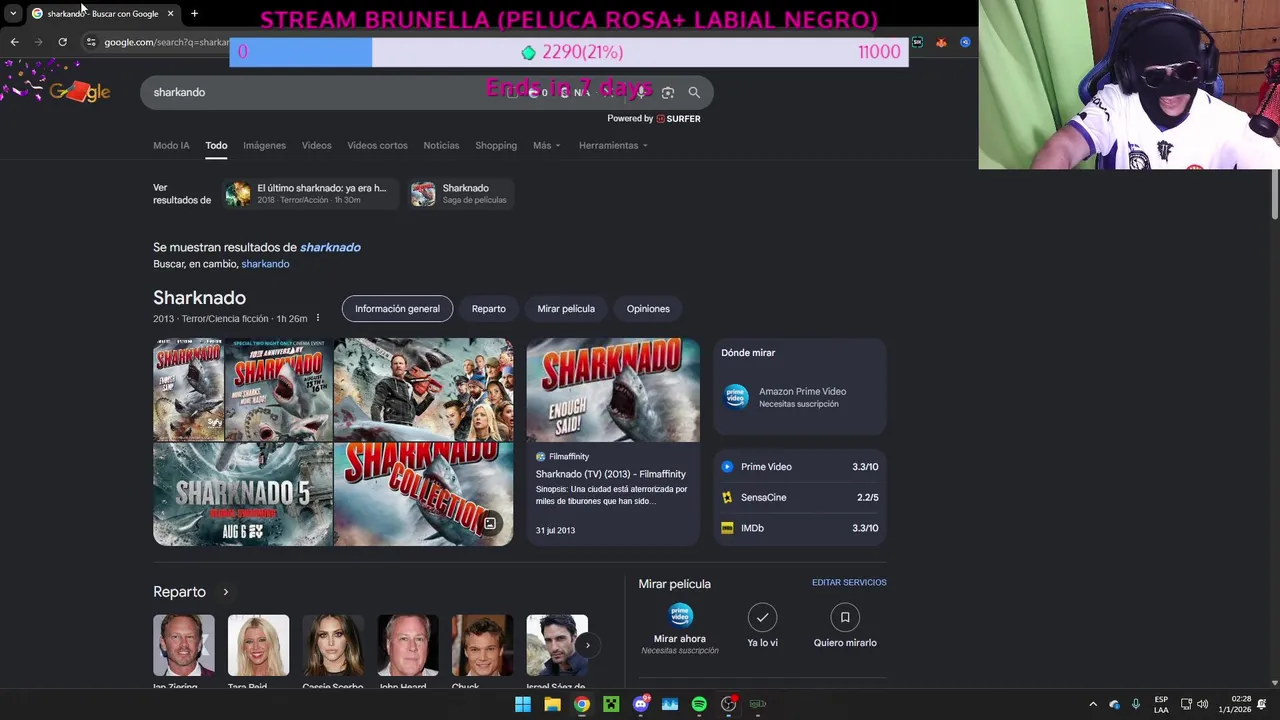Show more cast with the carousel arrow
1280x720 pixels.
pos(588,645)
